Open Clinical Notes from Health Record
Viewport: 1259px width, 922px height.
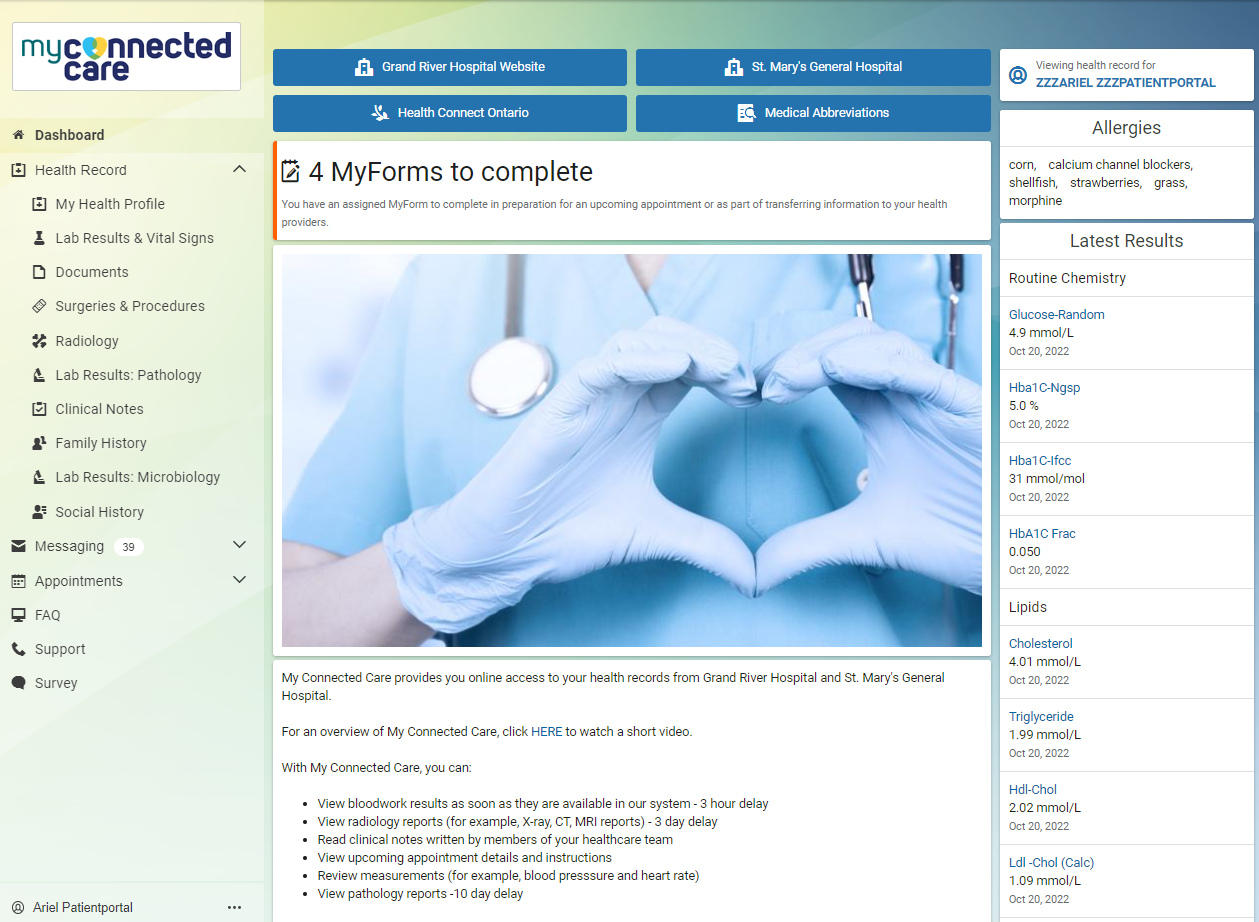(99, 409)
